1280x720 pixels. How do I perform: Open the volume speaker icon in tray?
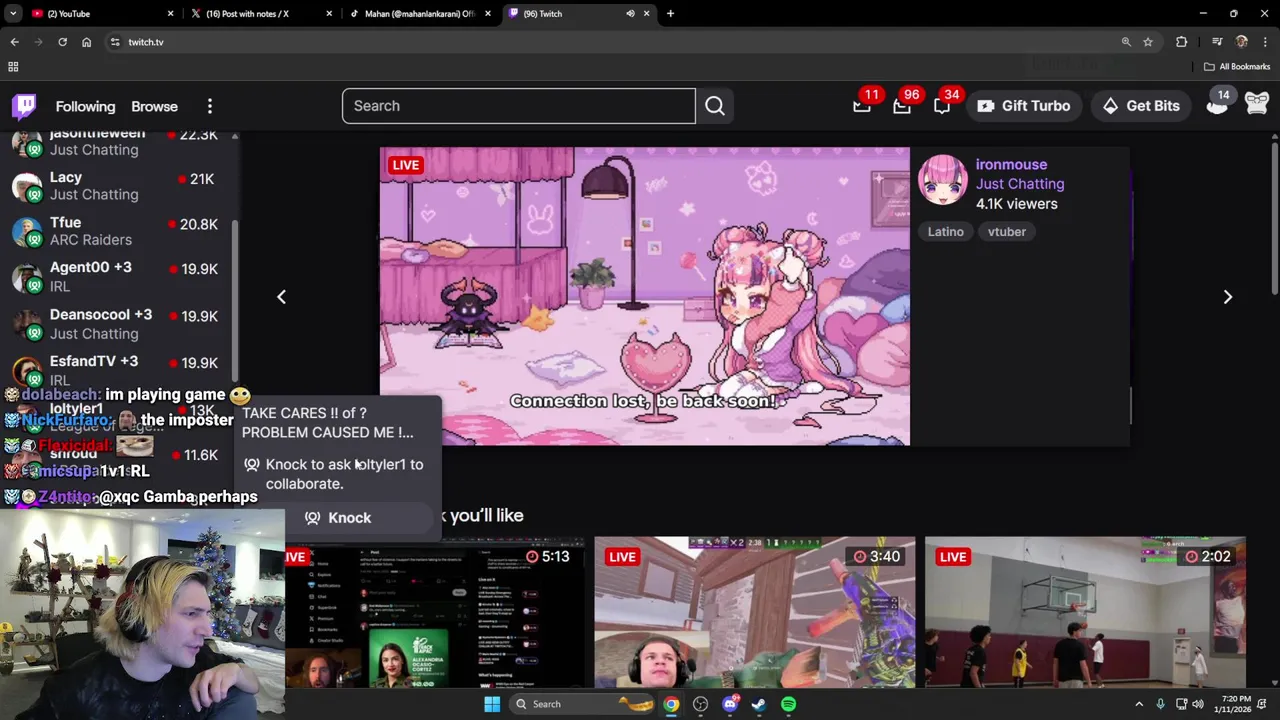[x=1198, y=704]
